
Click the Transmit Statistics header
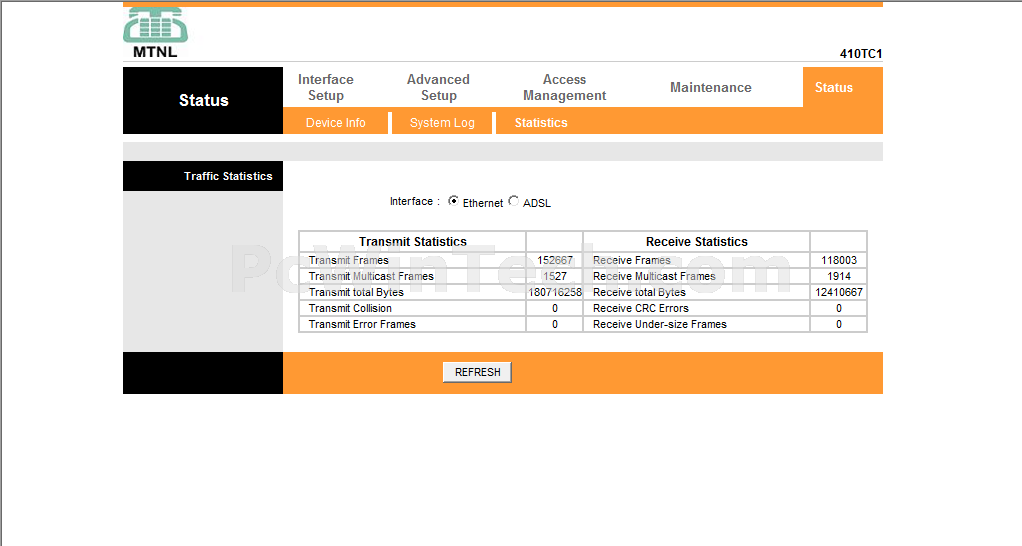[413, 242]
